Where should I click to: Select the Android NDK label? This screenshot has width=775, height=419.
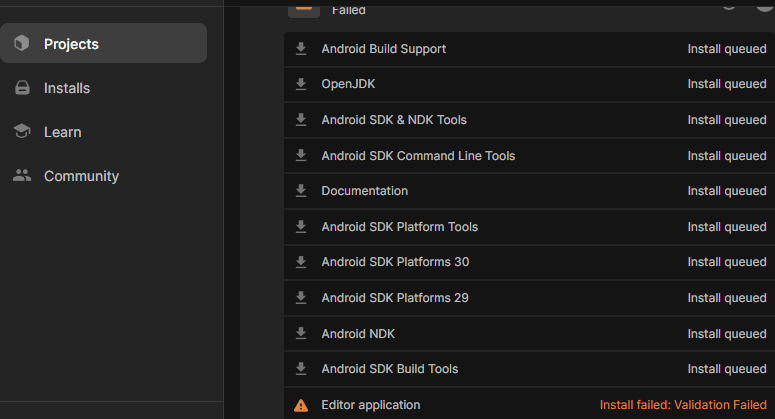358,334
